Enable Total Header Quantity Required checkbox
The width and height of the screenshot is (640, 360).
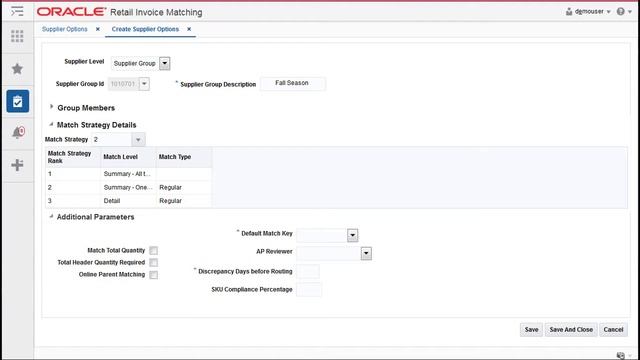(153, 262)
